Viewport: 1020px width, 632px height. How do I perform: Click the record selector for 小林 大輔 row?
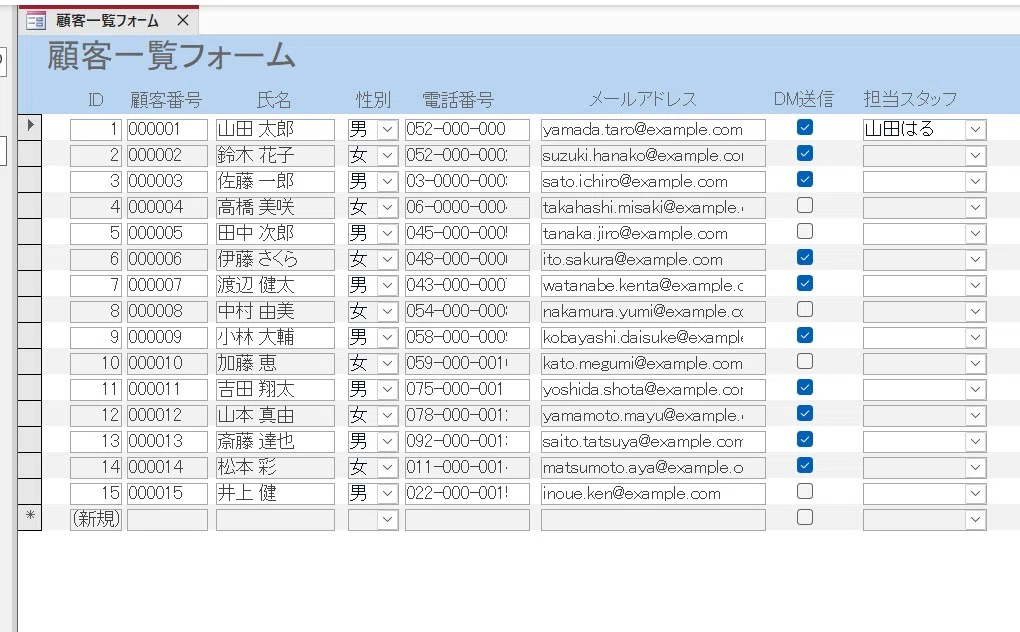click(30, 337)
